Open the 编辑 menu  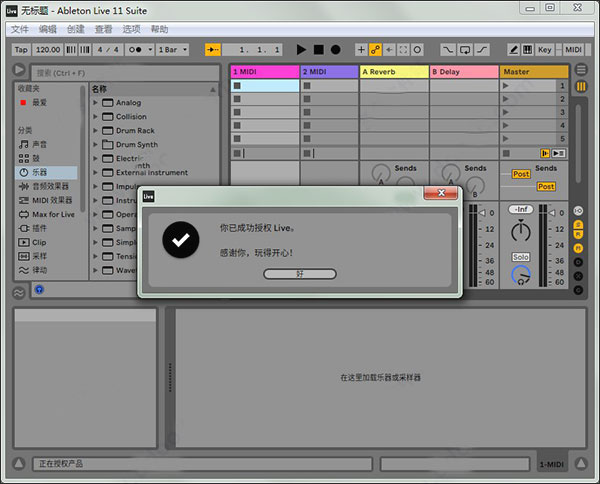point(47,29)
